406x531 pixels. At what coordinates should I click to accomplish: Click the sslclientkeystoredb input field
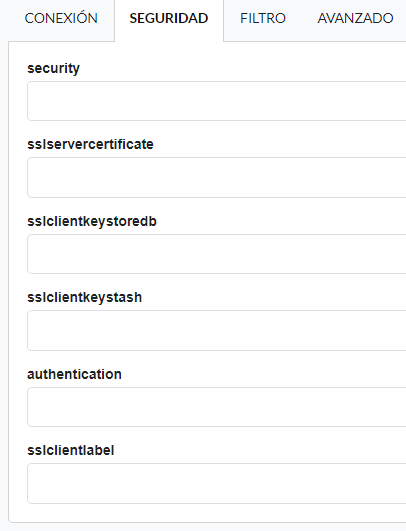pyautogui.click(x=217, y=254)
